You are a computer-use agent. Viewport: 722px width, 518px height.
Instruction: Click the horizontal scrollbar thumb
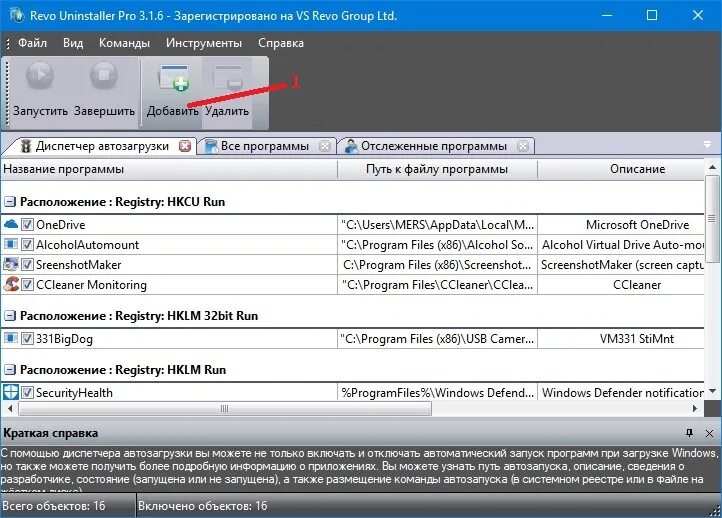224,408
